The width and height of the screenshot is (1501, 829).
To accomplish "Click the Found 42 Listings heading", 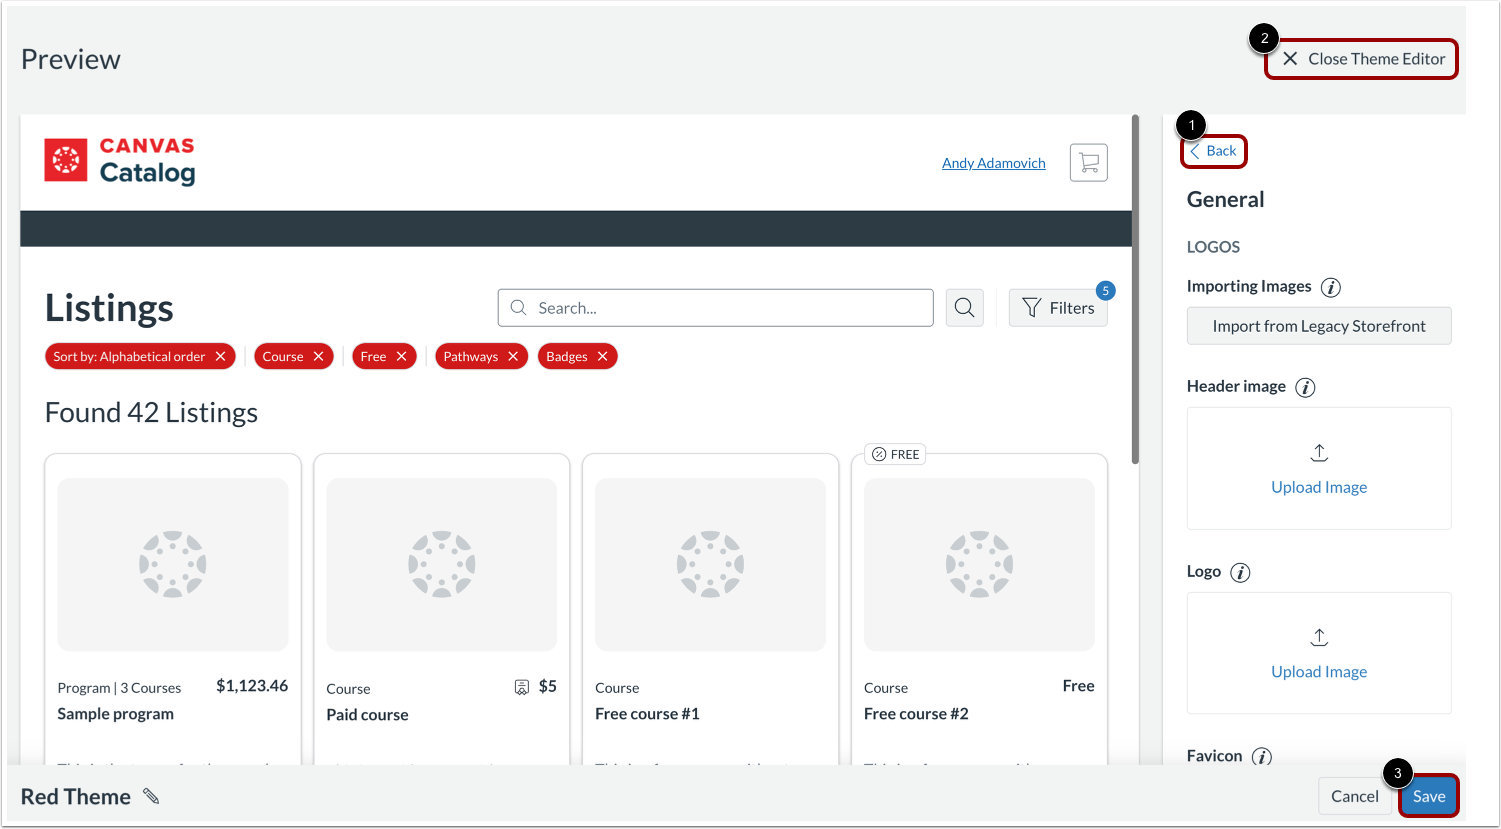I will [151, 413].
